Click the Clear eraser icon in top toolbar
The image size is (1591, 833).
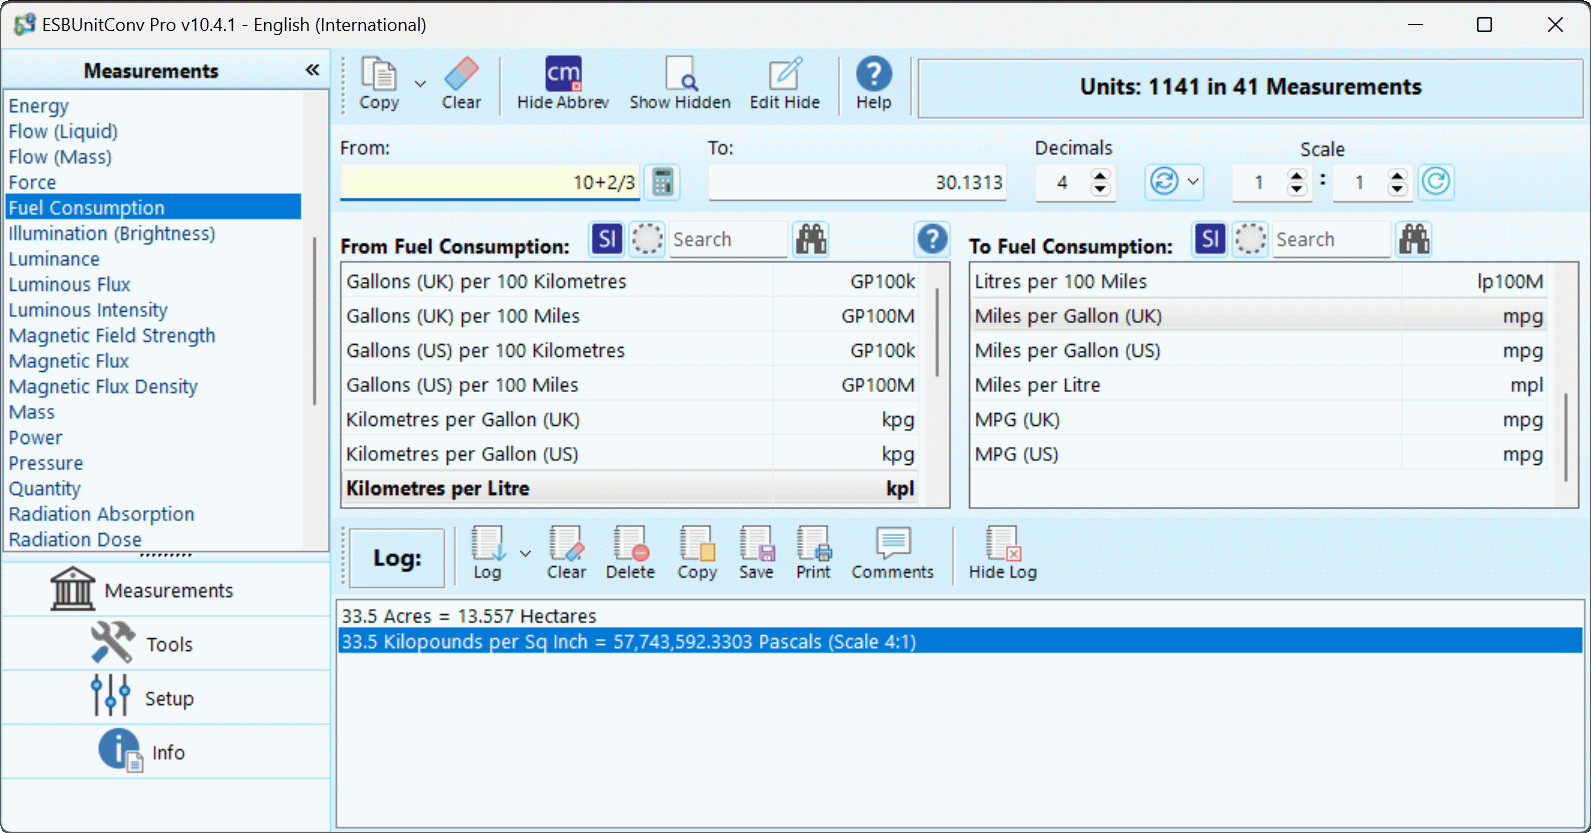click(461, 84)
